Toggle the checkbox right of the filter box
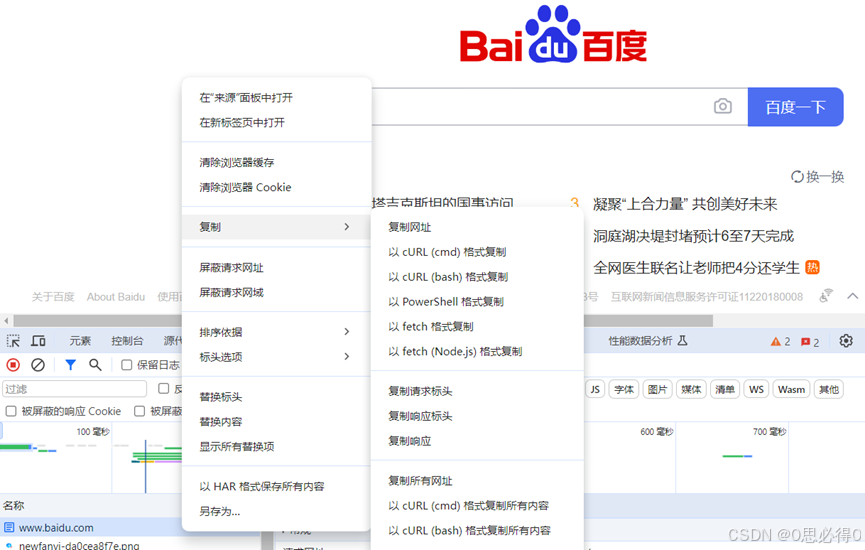The width and height of the screenshot is (865, 550). tap(163, 388)
